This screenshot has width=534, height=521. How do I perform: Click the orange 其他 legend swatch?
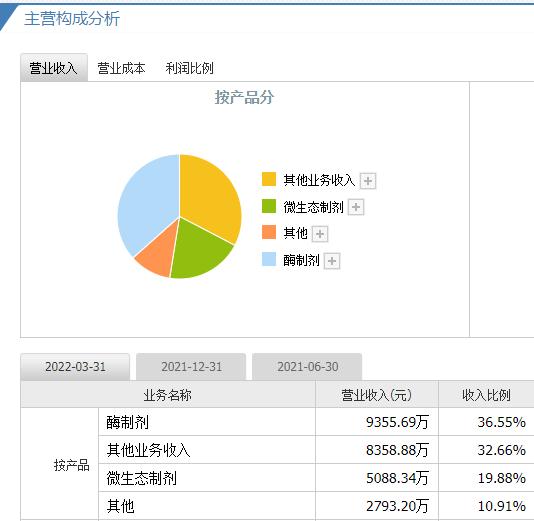pos(269,232)
